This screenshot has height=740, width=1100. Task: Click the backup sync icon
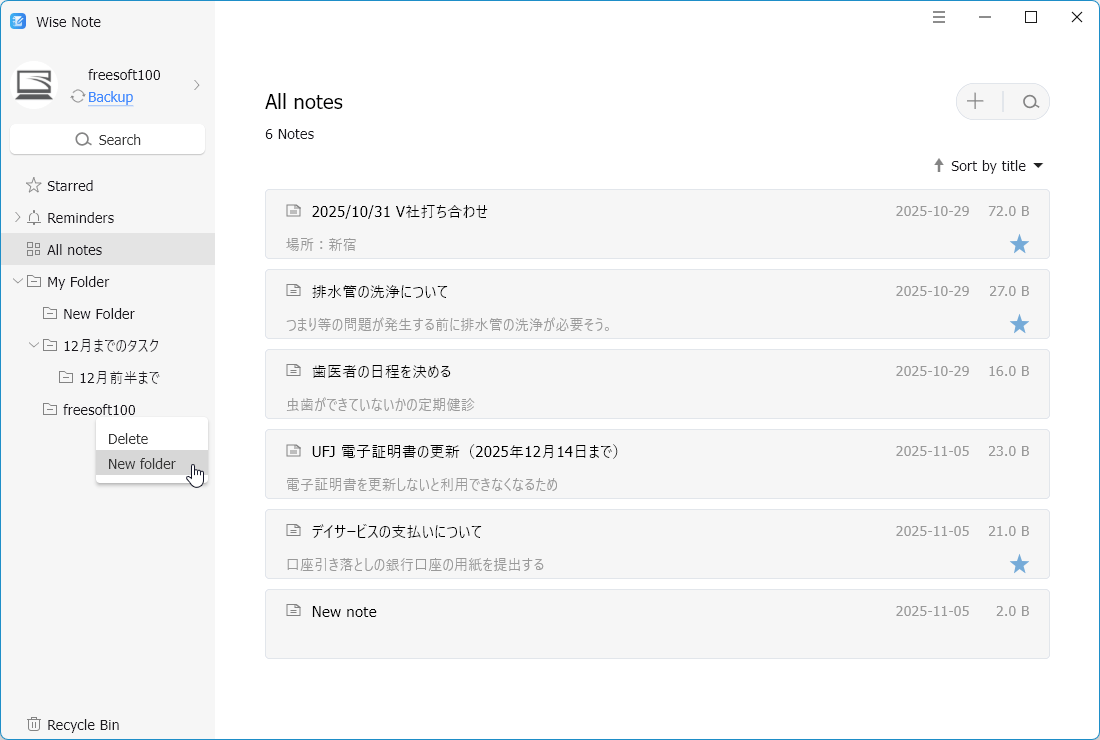(x=78, y=97)
